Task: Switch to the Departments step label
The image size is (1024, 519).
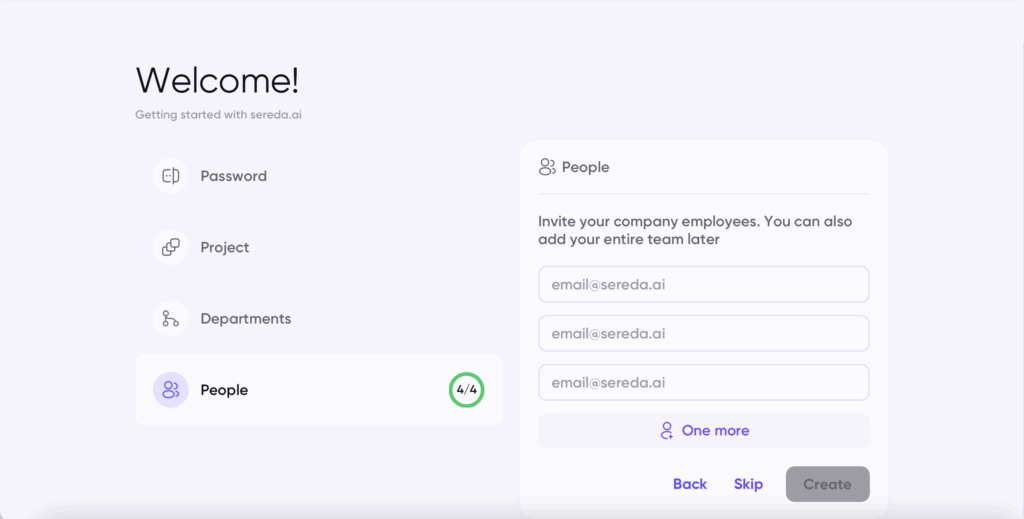Action: point(246,319)
